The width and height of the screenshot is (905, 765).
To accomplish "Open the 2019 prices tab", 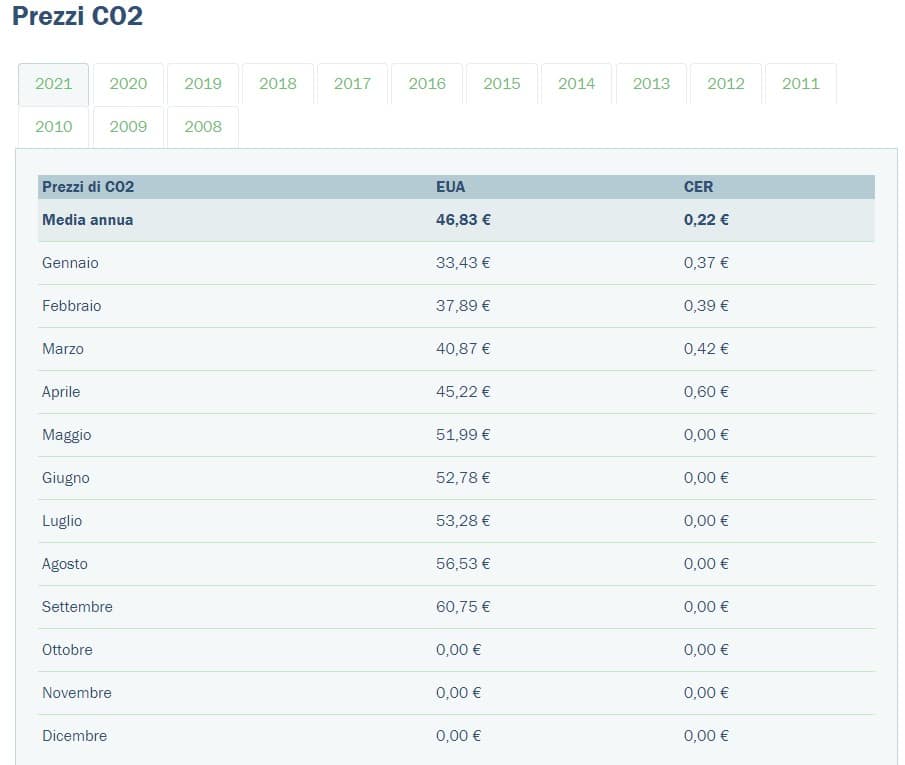I will coord(203,84).
